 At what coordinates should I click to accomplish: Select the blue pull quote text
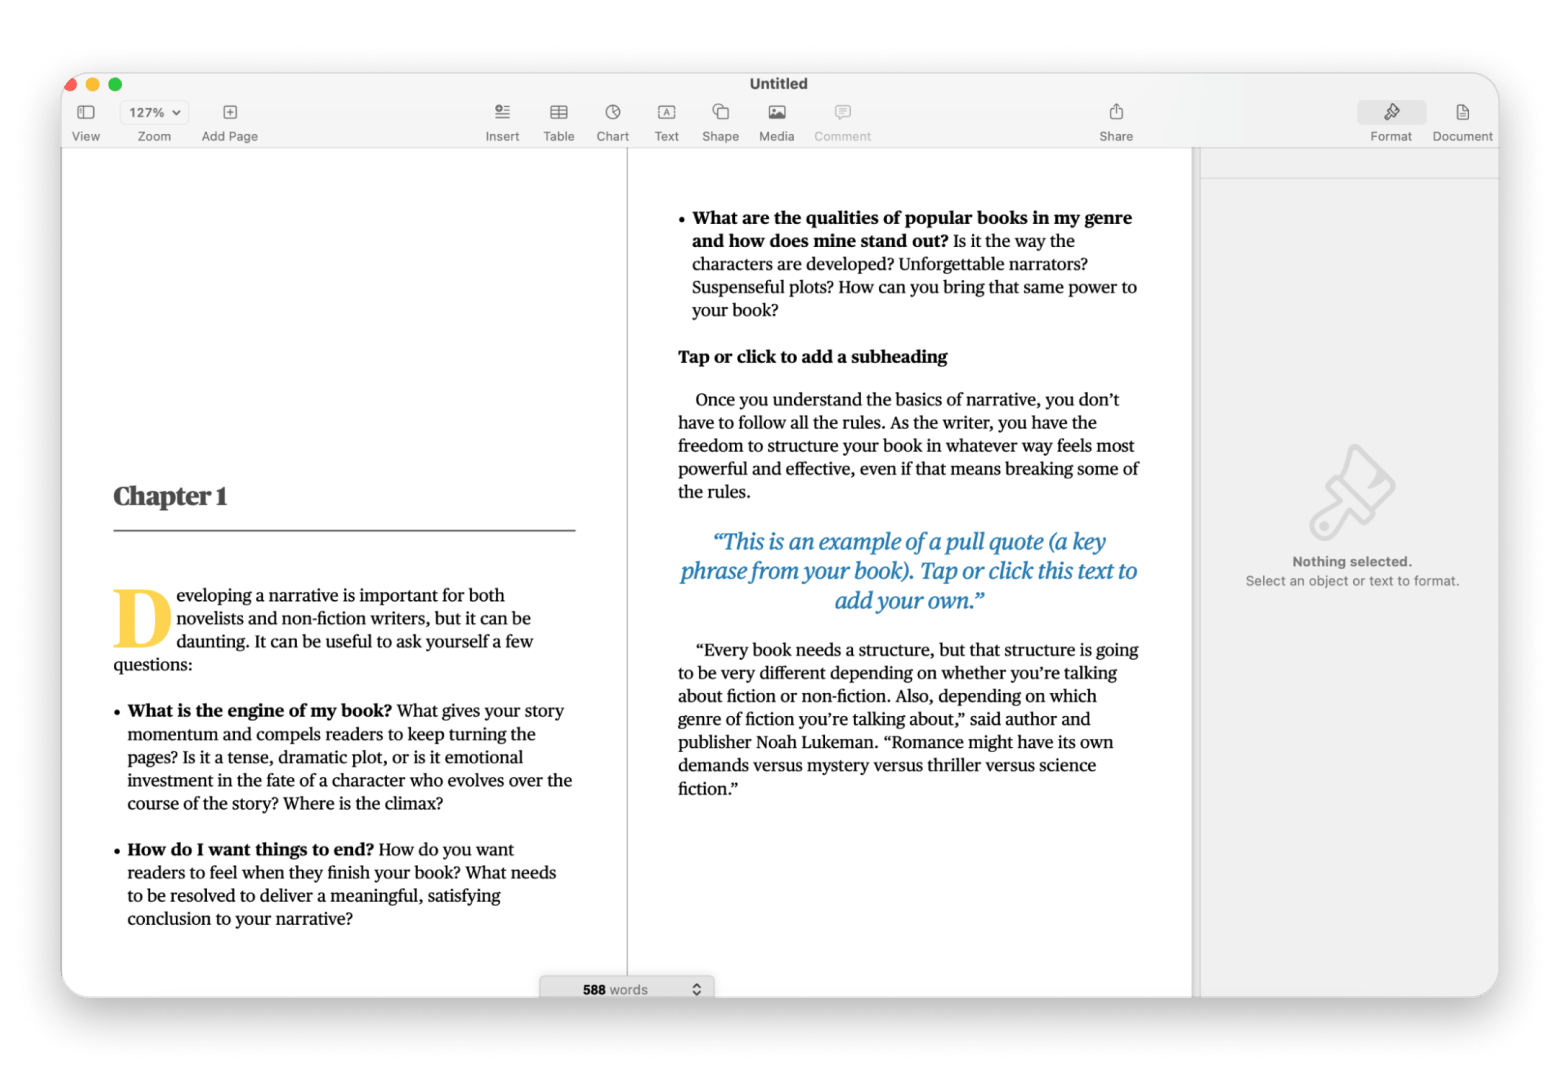[x=907, y=571]
